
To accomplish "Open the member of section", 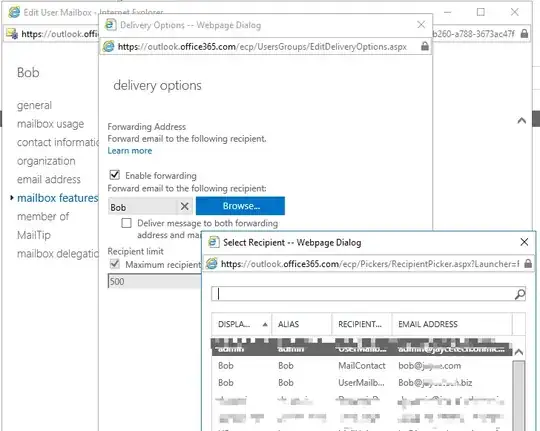I will (x=43, y=217).
